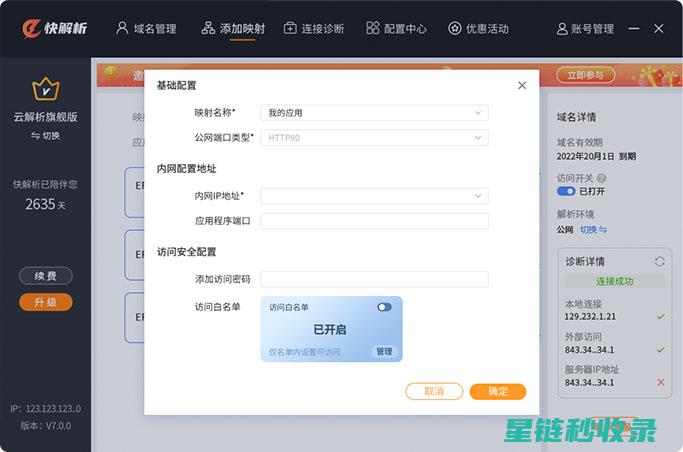683x452 pixels.
Task: Open the 公网端口类型 dropdown
Action: (x=374, y=138)
